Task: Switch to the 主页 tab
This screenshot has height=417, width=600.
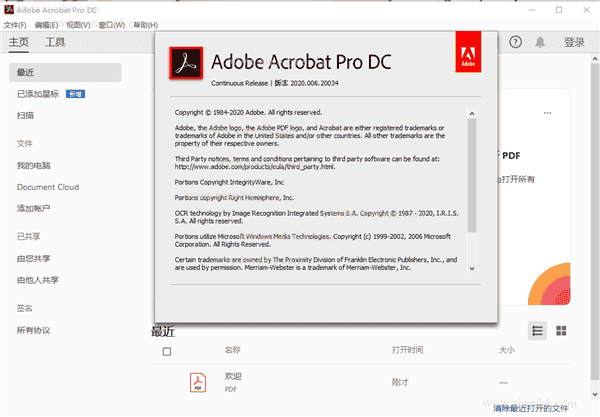Action: pyautogui.click(x=19, y=42)
